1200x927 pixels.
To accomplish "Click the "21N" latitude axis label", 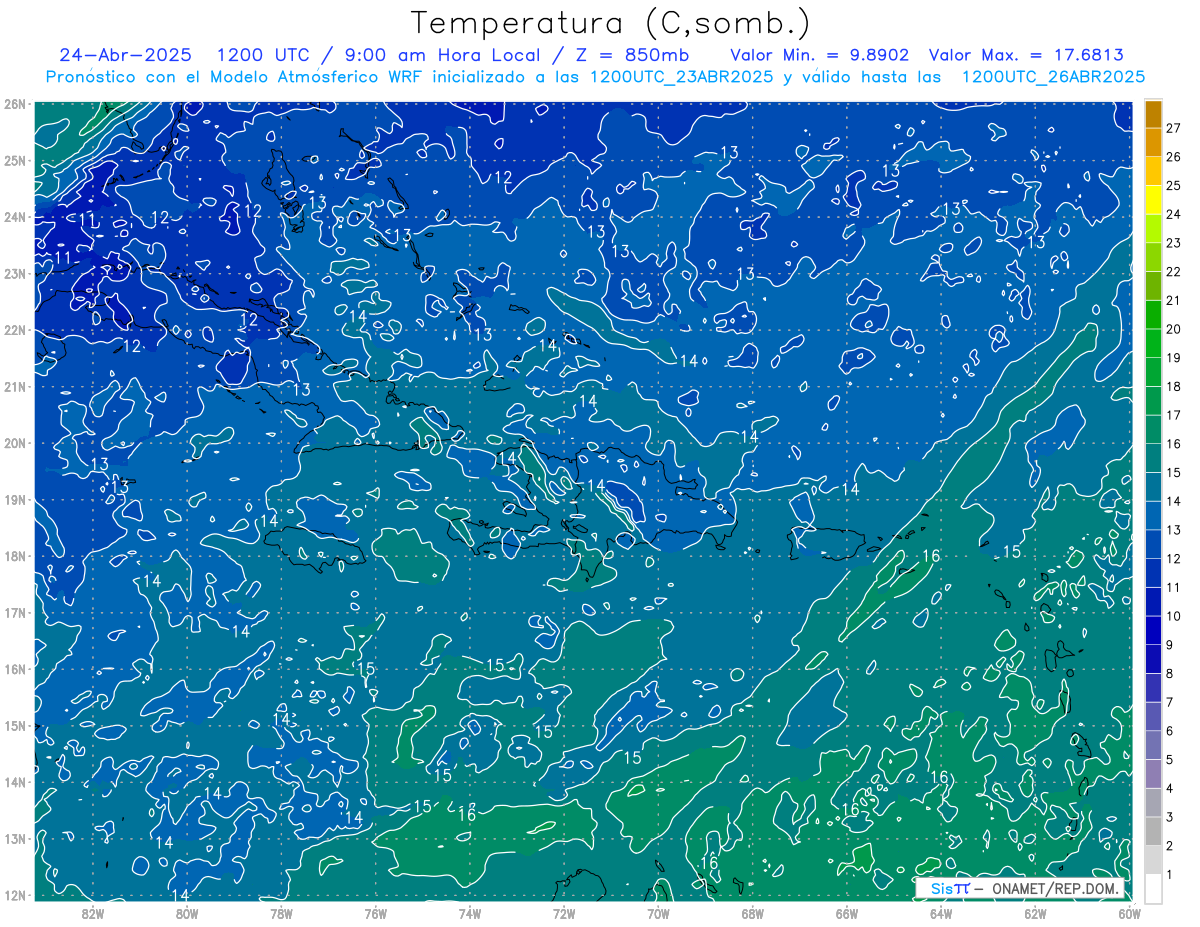I will pos(15,386).
